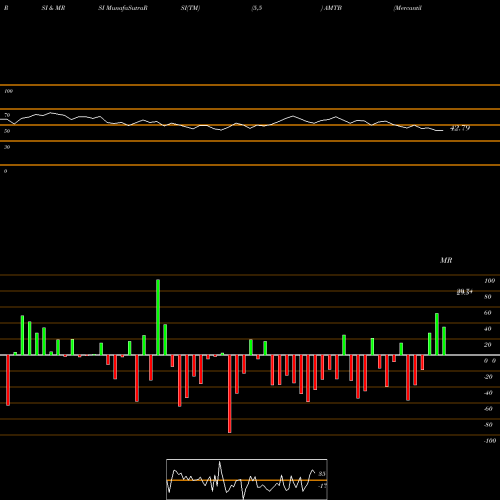Image resolution: width=500 pixels, height=500 pixels.
Task: Click the 'MR' panel title
Action: click(x=446, y=260)
